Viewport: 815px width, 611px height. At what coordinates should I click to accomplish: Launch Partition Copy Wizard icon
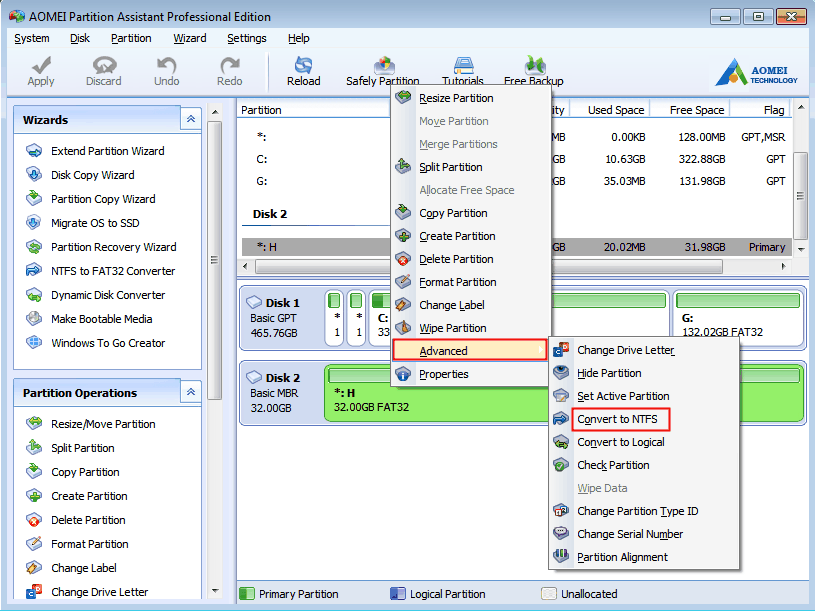click(x=34, y=199)
